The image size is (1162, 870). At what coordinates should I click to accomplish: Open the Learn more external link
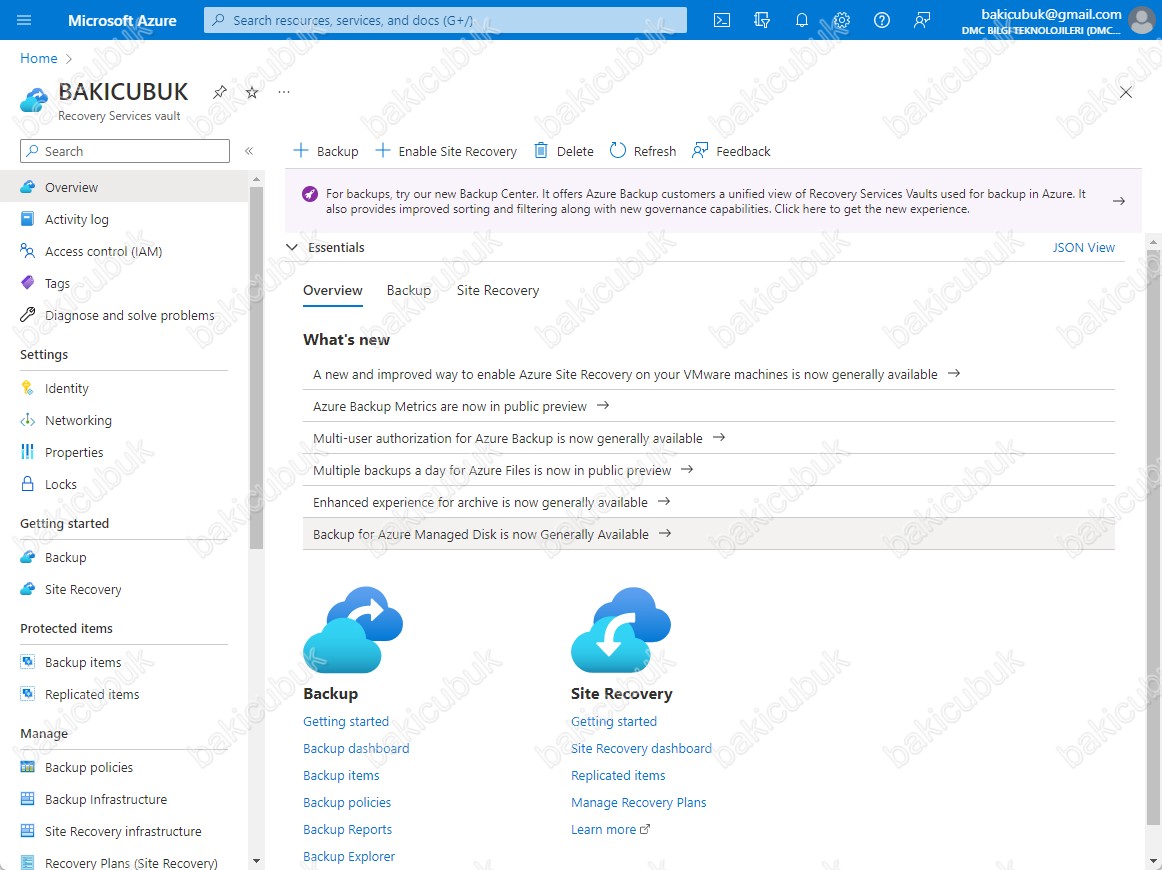point(611,829)
